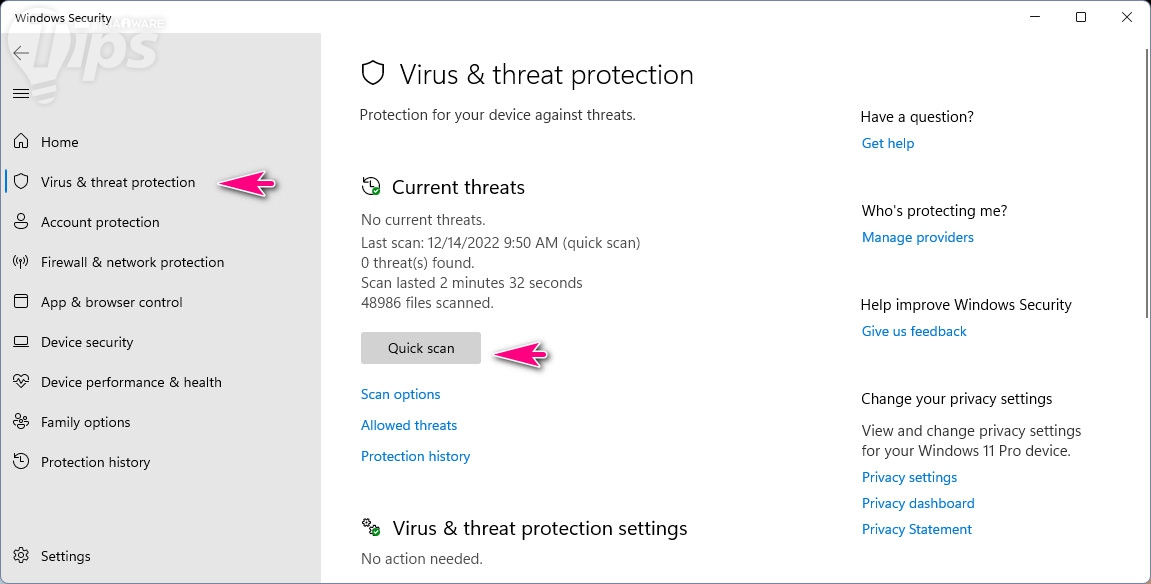
Task: Select Virus & threat protection in sidebar
Action: pos(118,182)
